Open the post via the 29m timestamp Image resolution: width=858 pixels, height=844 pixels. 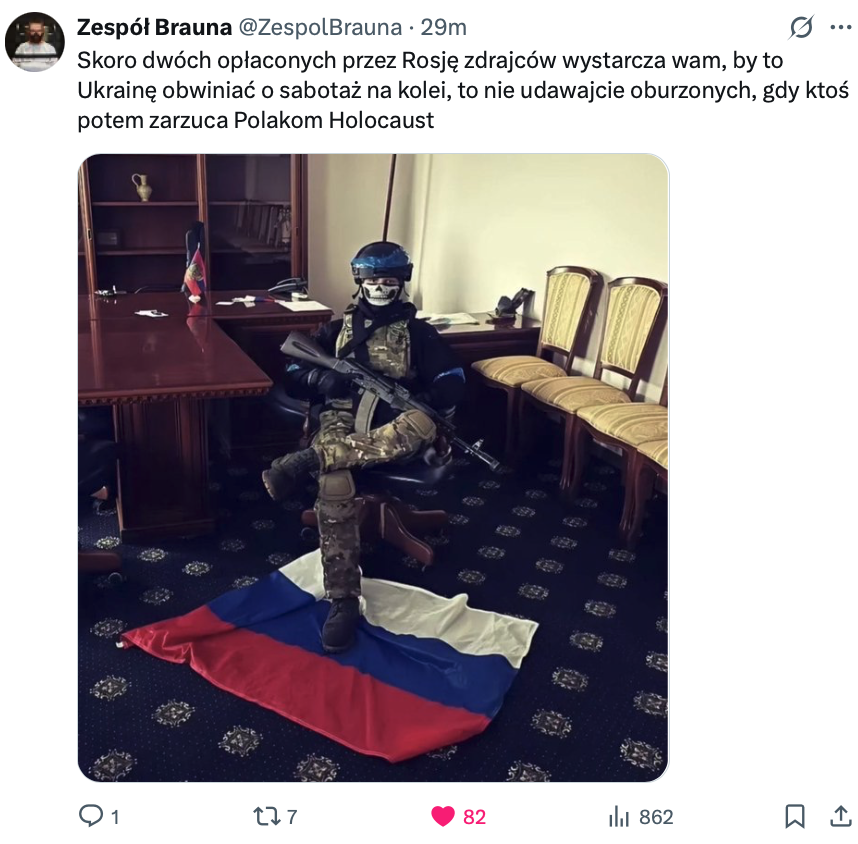[443, 27]
